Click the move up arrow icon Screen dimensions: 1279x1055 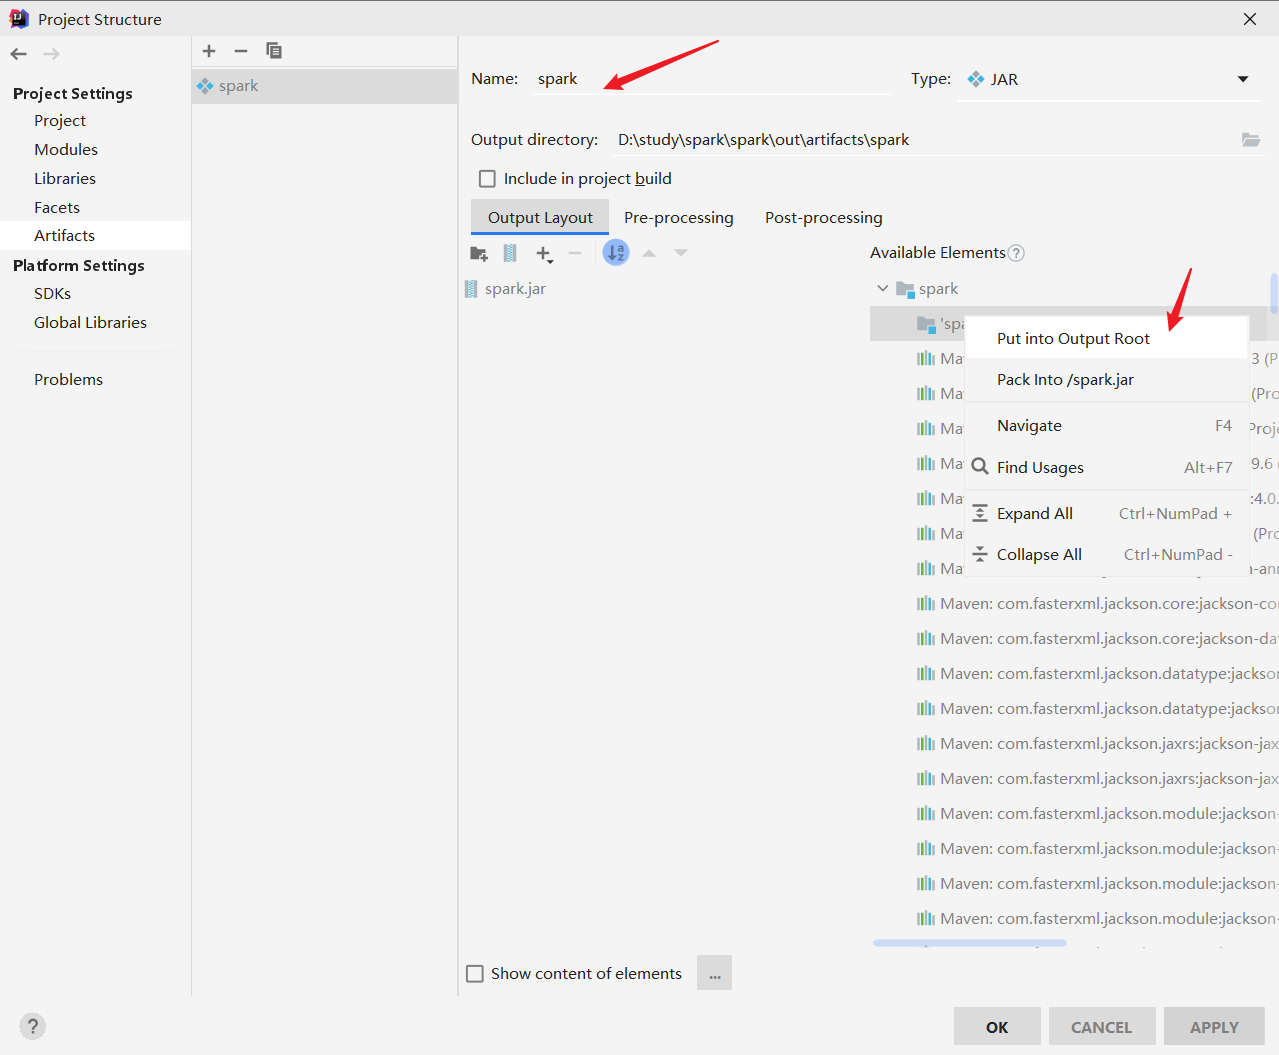coord(649,254)
